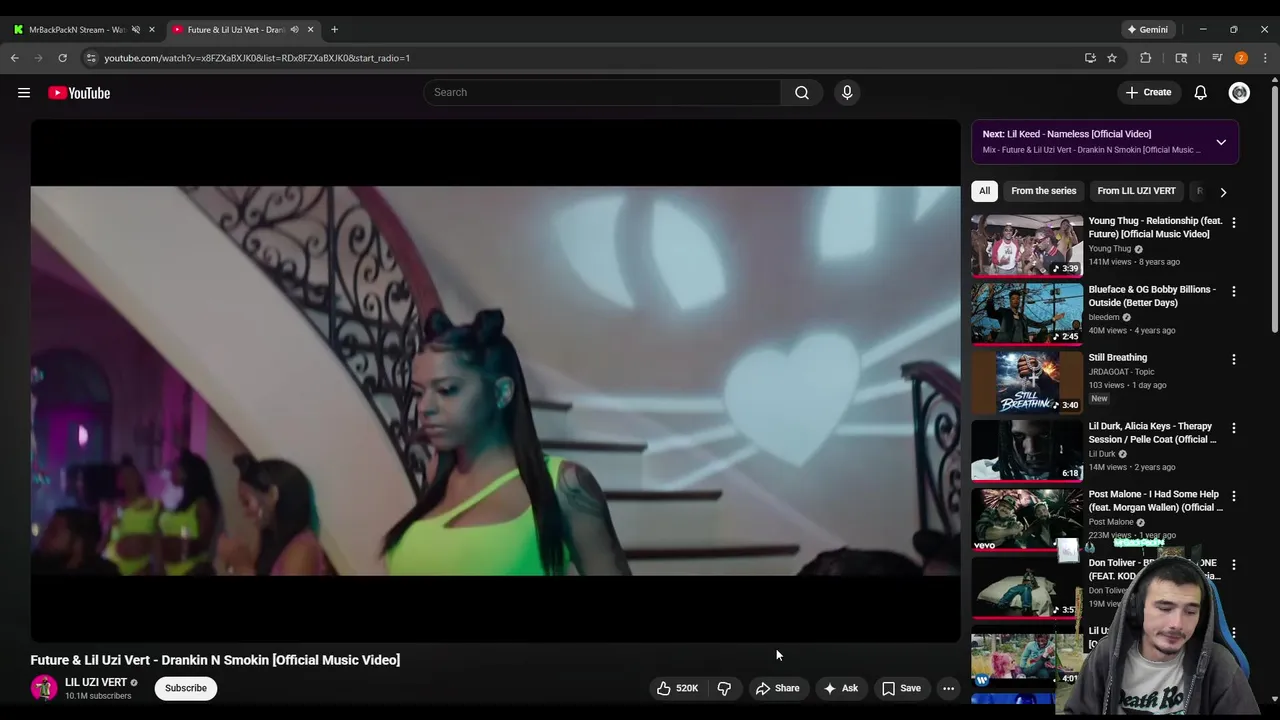This screenshot has width=1280, height=720.
Task: Select the All filter chip
Action: [984, 191]
